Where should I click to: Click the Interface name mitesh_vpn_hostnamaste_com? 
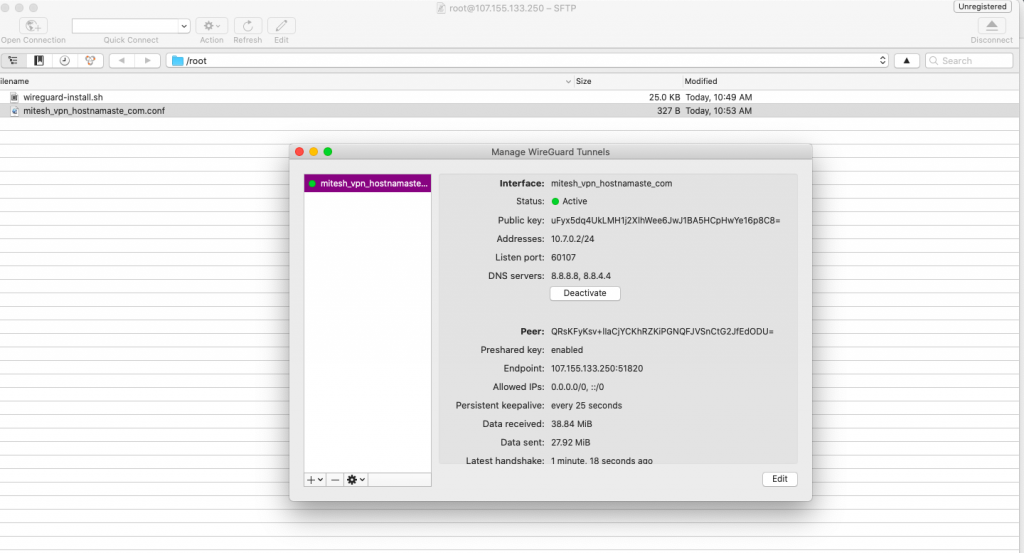coord(611,183)
